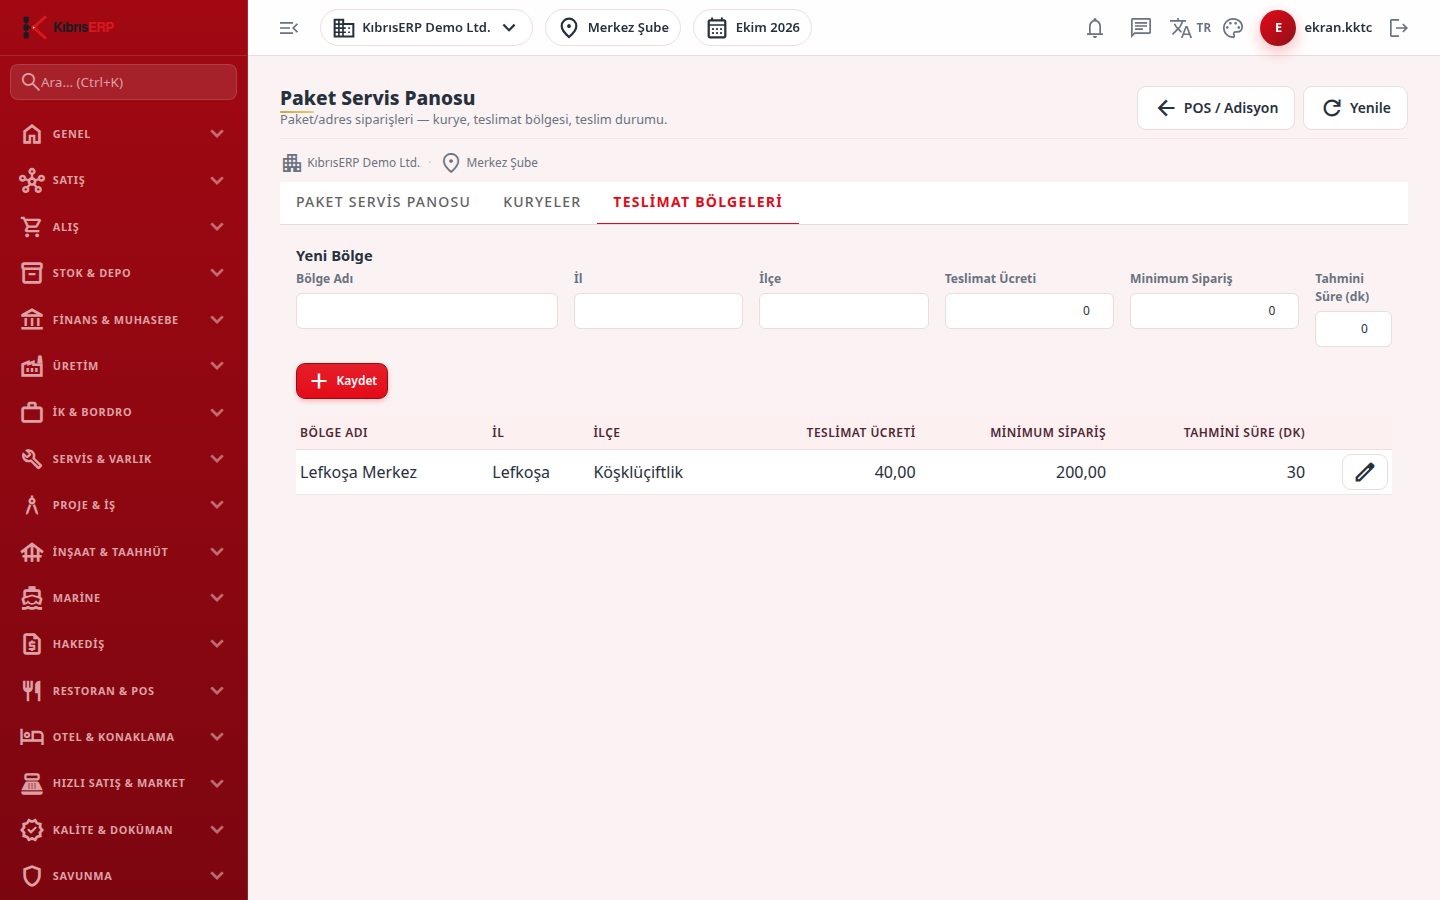Image resolution: width=1440 pixels, height=900 pixels.
Task: Open the Merkez Şube branch selector
Action: (x=613, y=28)
